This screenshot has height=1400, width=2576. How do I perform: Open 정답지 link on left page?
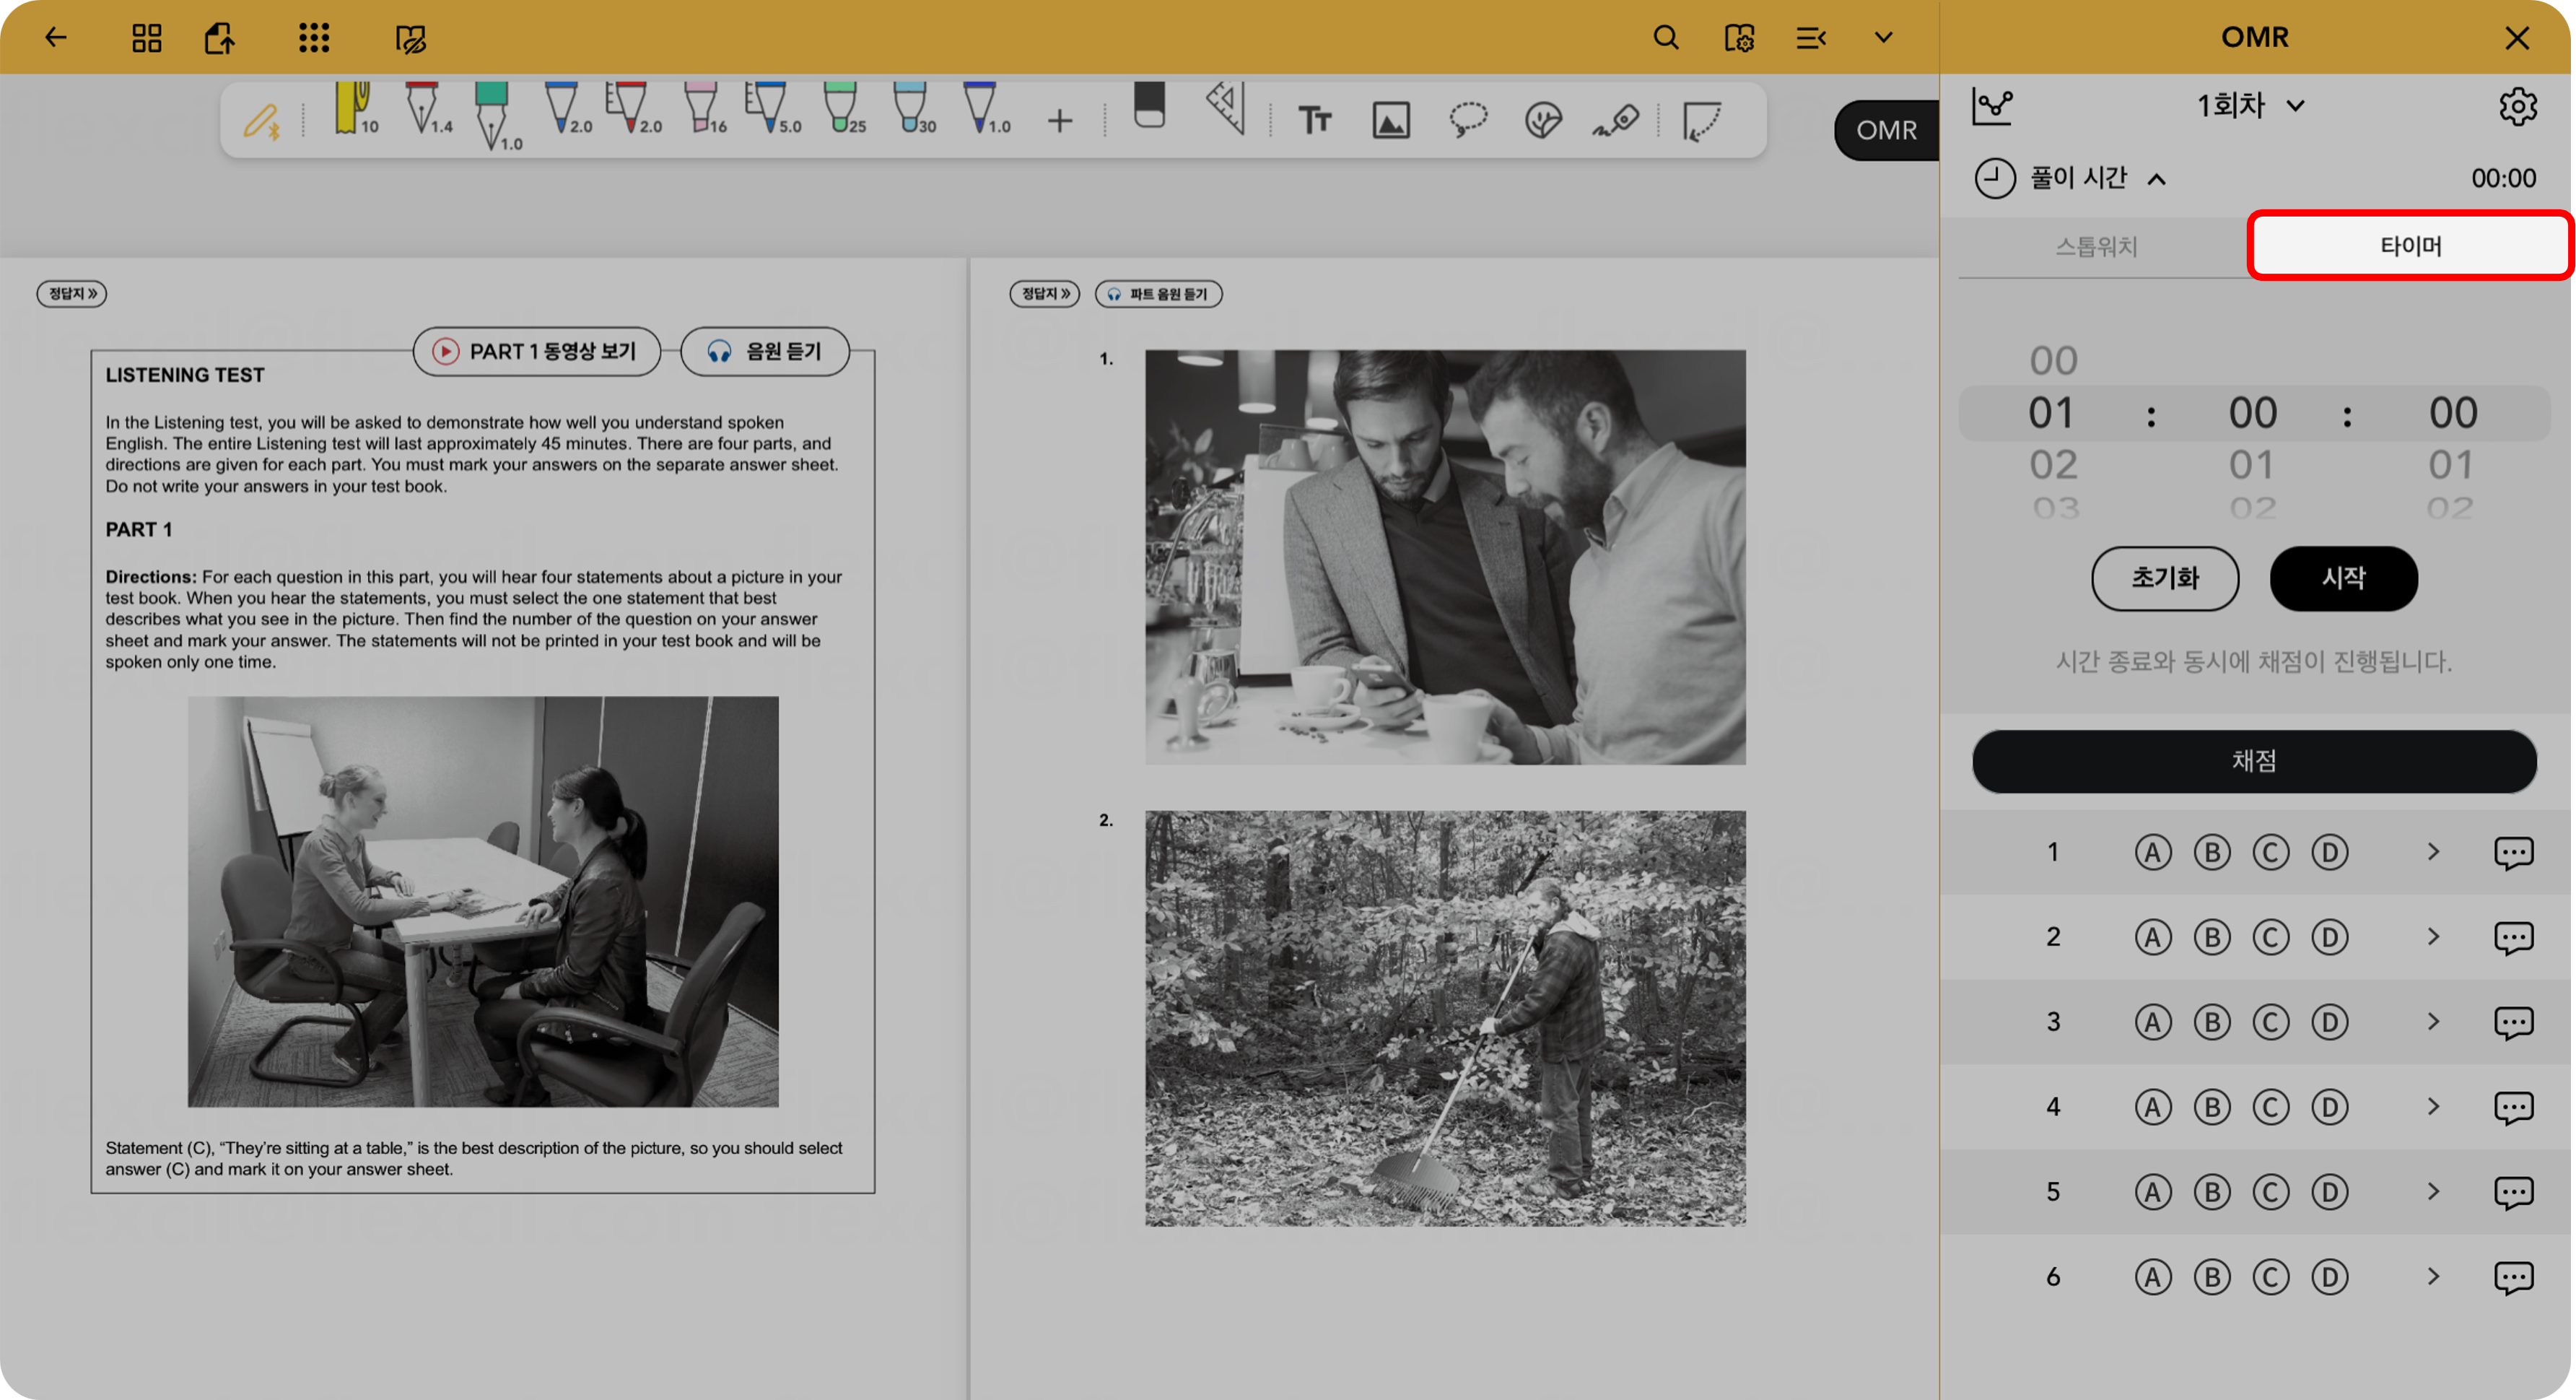click(72, 294)
